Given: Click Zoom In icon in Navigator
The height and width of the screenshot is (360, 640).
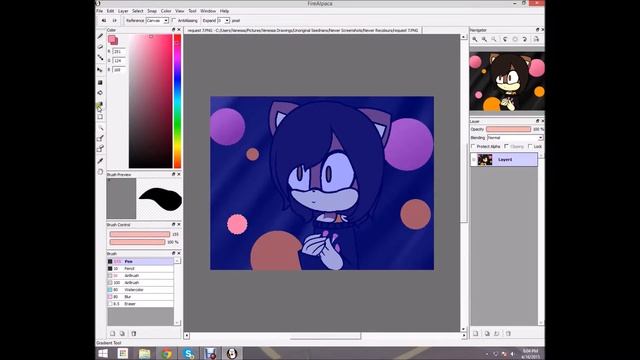Looking at the screenshot, I should click(x=475, y=39).
